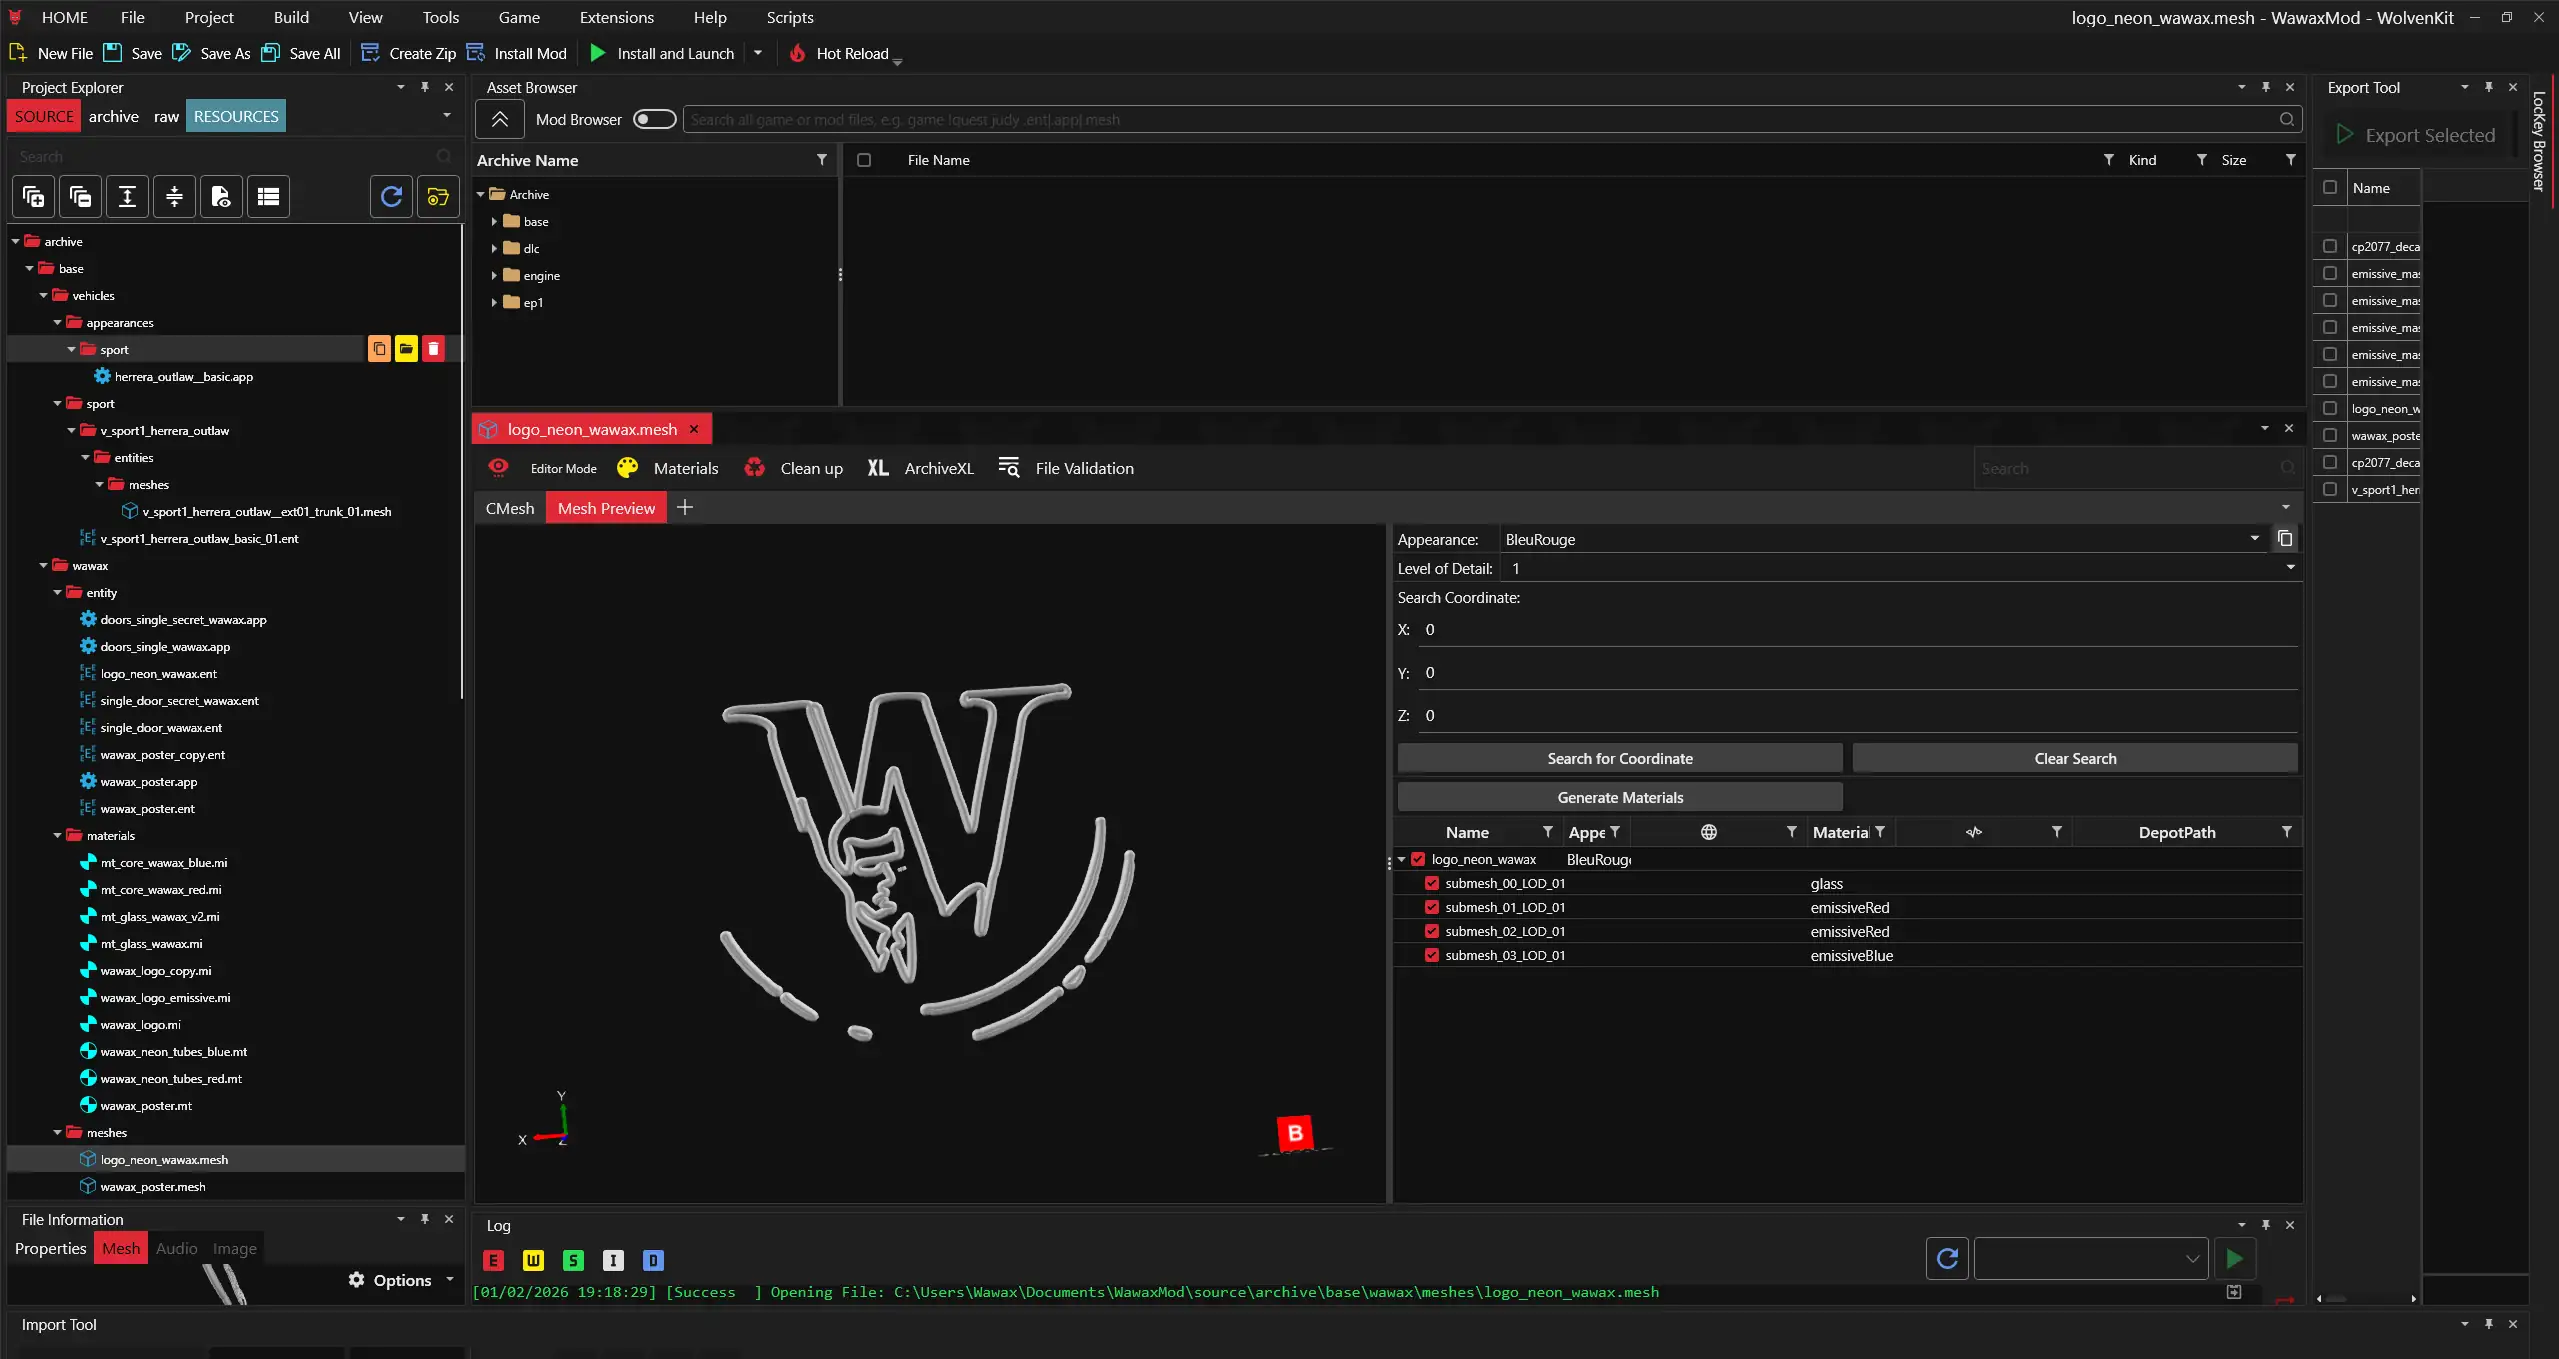This screenshot has width=2559, height=1359.
Task: Click the Hot Reload flame icon
Action: [x=797, y=53]
